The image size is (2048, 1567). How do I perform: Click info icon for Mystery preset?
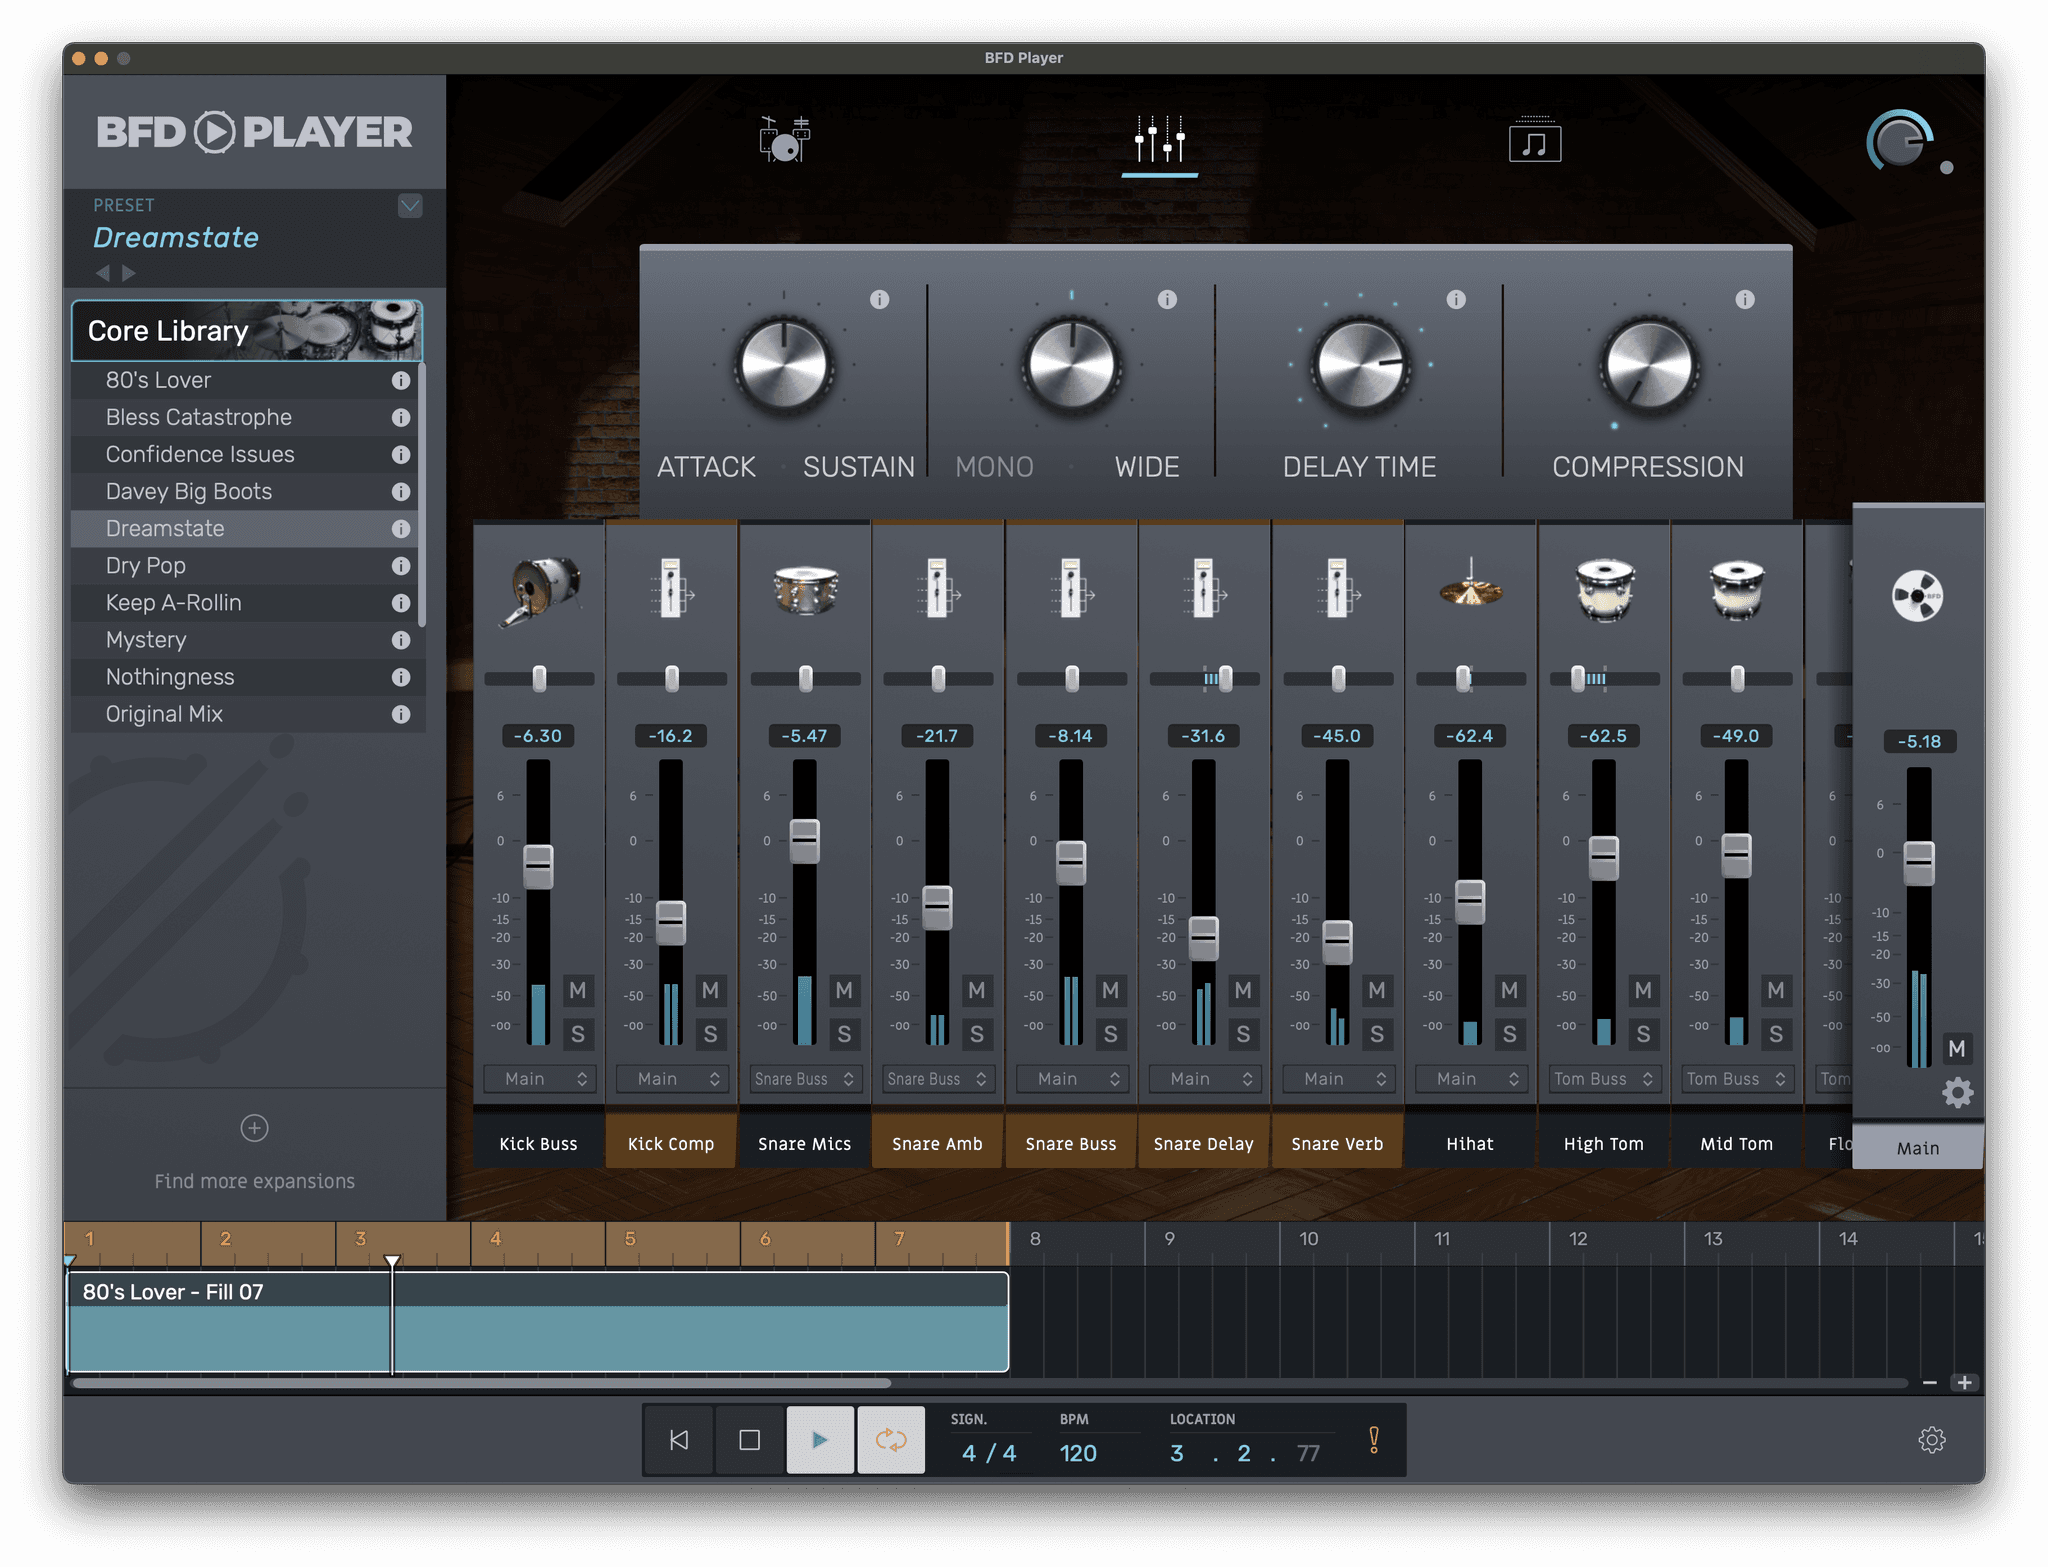(x=401, y=640)
